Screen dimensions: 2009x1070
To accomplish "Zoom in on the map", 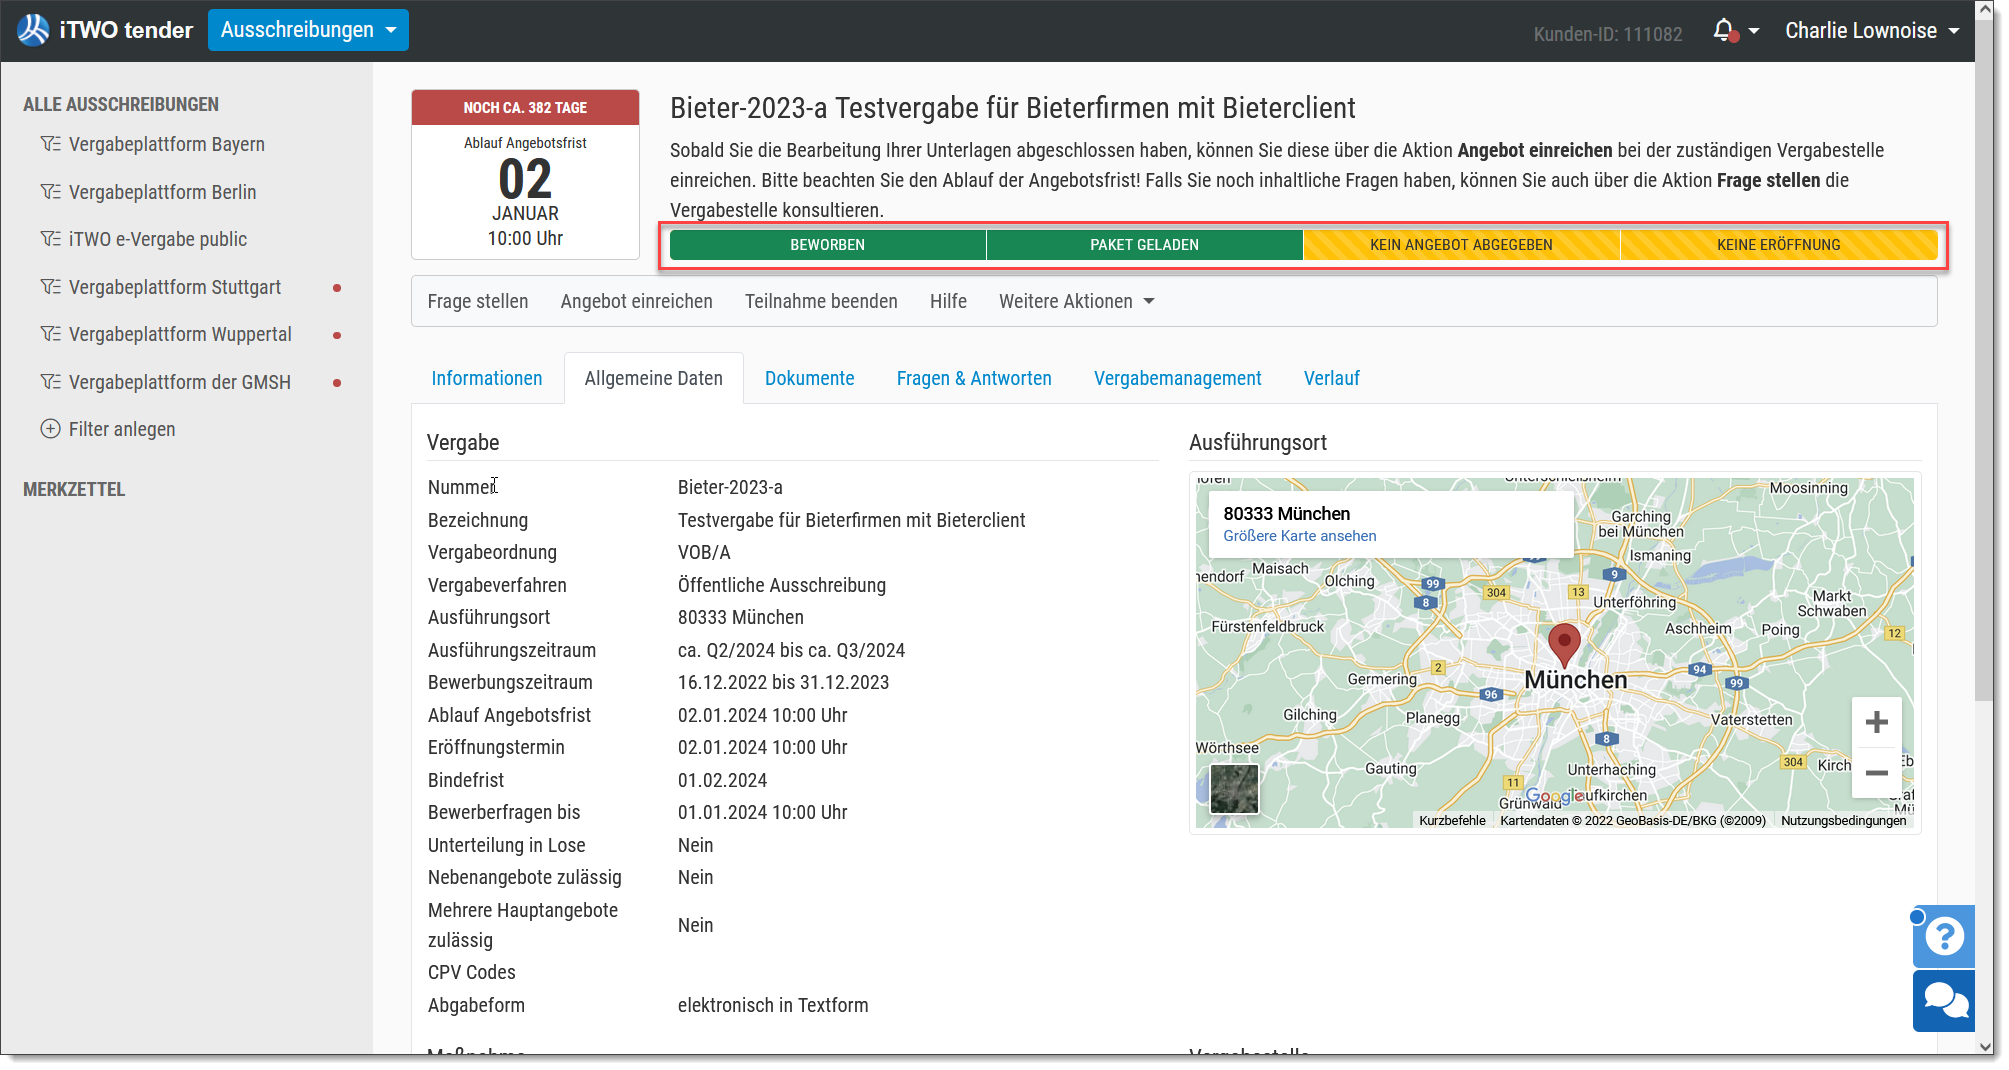I will pos(1877,722).
